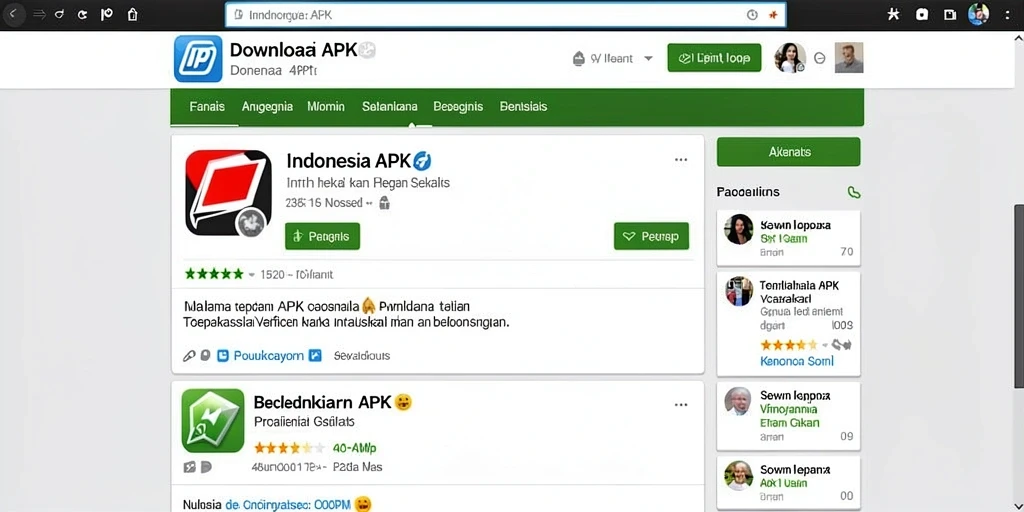Open the green Beclednkiarn APK app icon
The width and height of the screenshot is (1024, 512).
click(x=212, y=421)
